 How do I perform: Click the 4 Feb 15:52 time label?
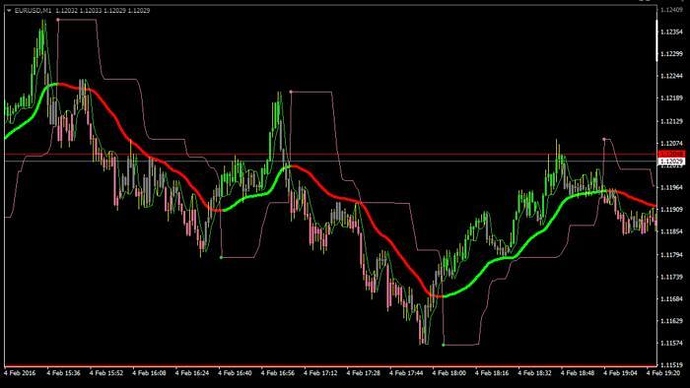(106, 373)
